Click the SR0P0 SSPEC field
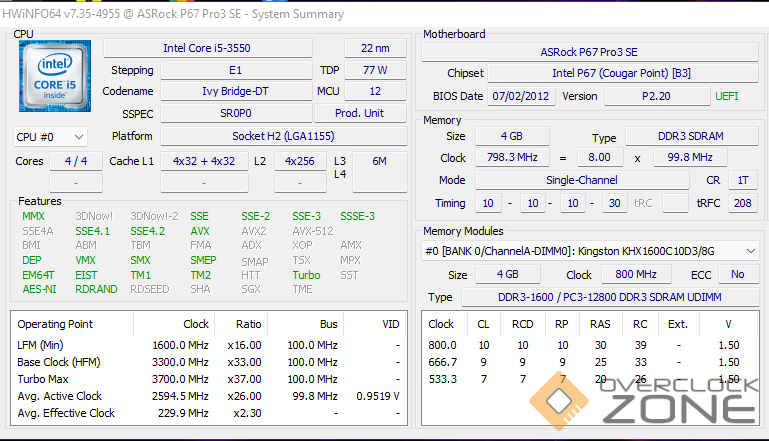This screenshot has height=441, width=769. 233,114
